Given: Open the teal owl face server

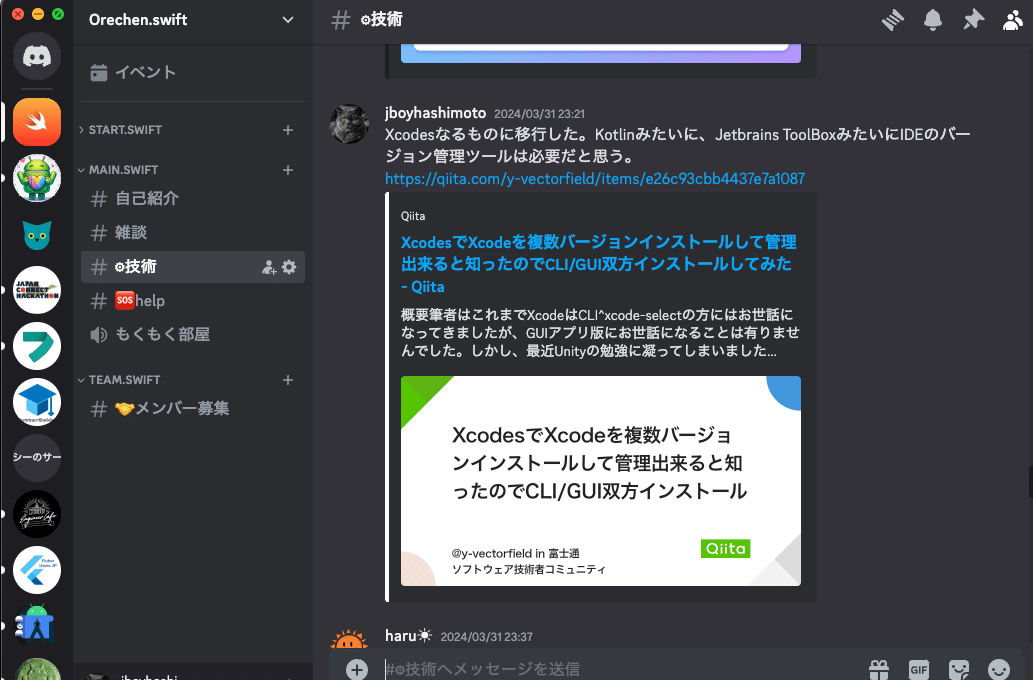Looking at the screenshot, I should coord(37,234).
